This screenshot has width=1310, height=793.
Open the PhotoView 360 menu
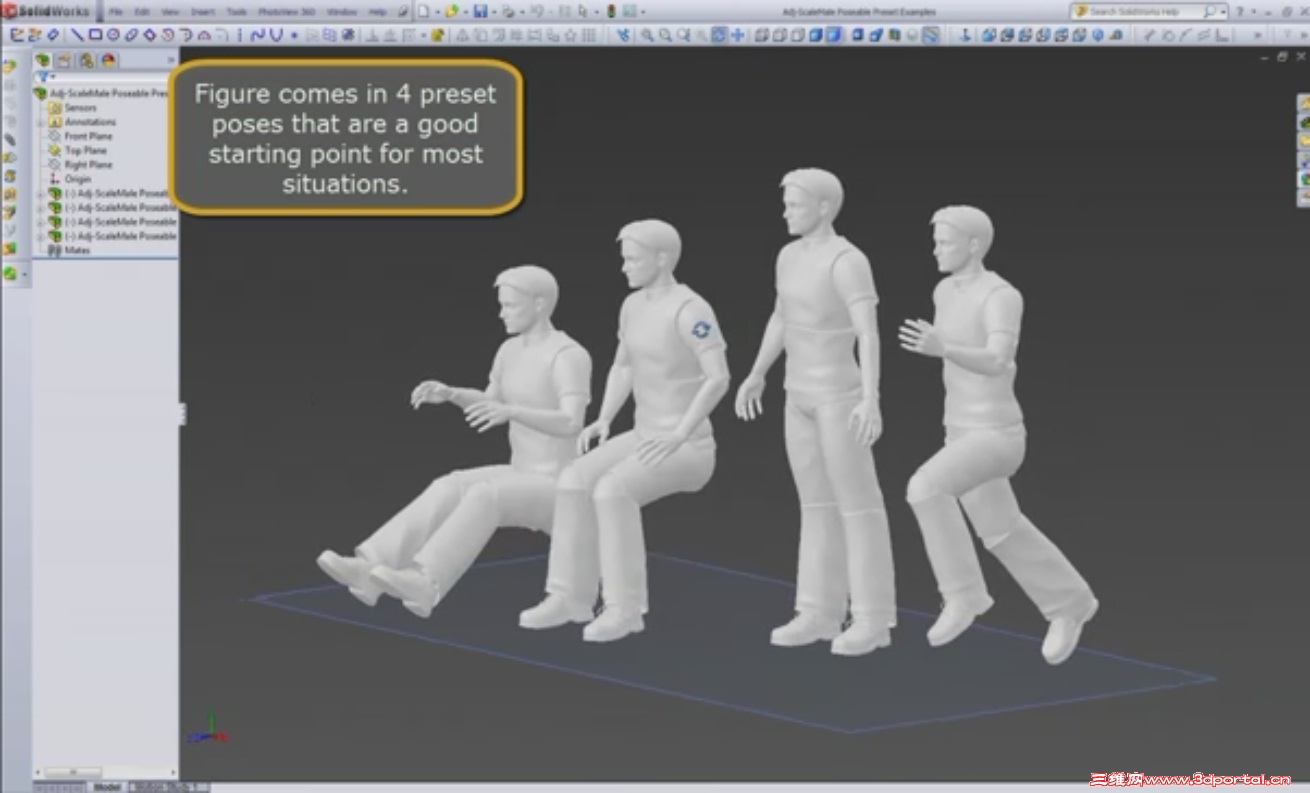click(286, 12)
